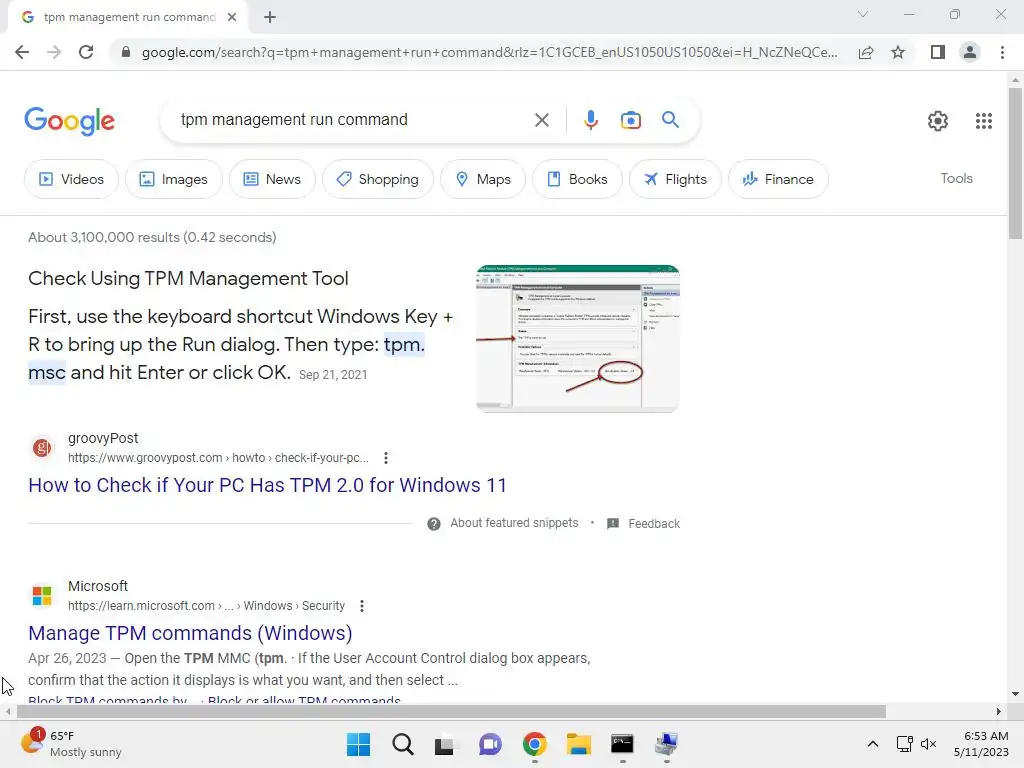Screen dimensions: 1024x768
Task: Open the Chat app on the taskbar
Action: coord(490,744)
